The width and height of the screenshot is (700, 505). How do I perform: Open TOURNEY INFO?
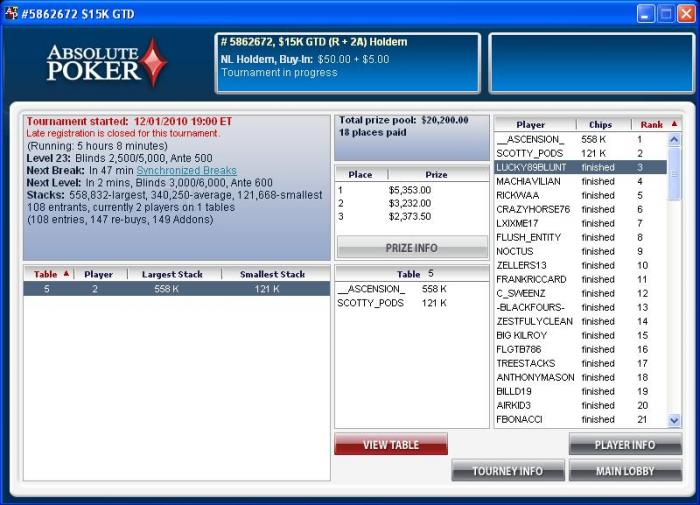pyautogui.click(x=508, y=471)
